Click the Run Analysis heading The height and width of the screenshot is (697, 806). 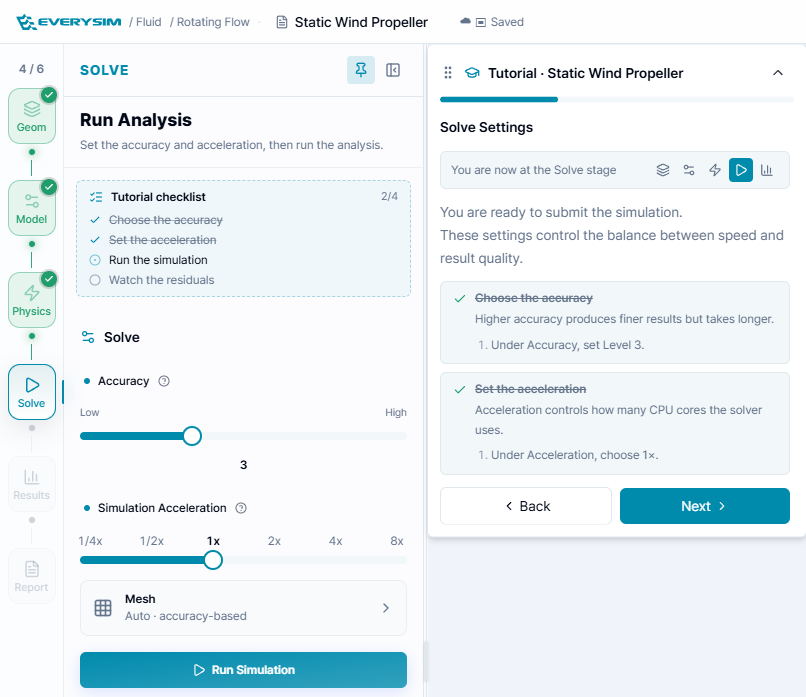pos(136,120)
